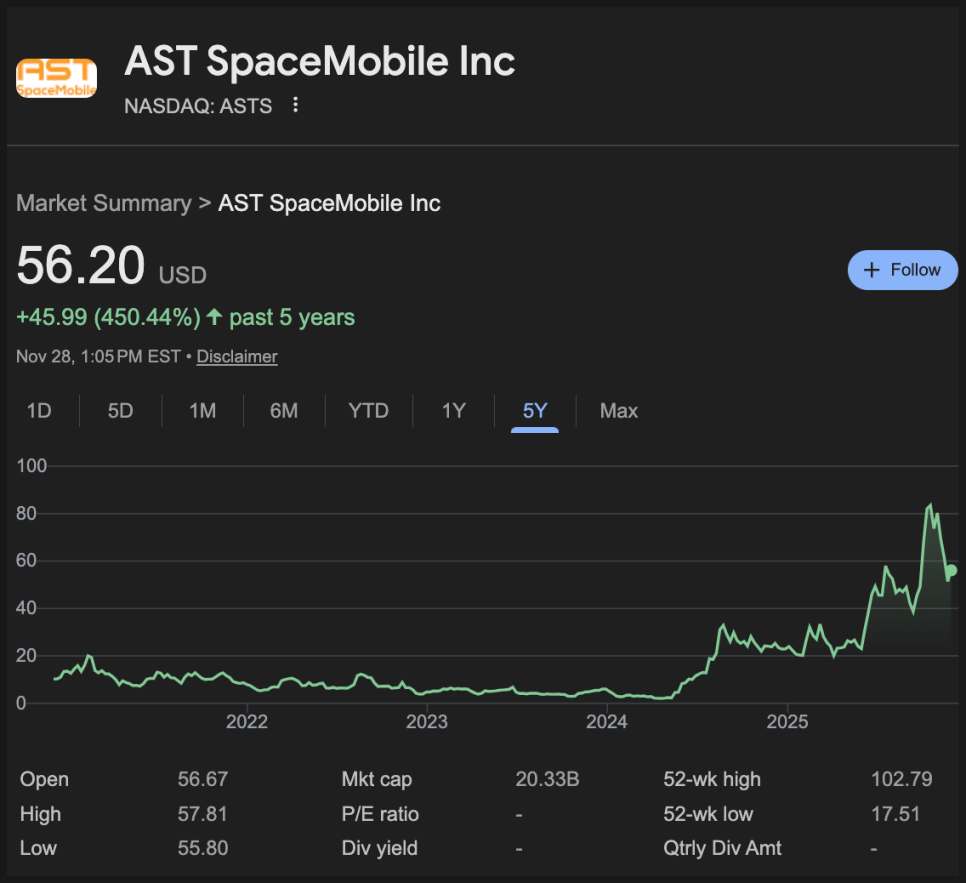Show the YTD chart range
Image resolution: width=966 pixels, height=883 pixels.
tap(368, 411)
